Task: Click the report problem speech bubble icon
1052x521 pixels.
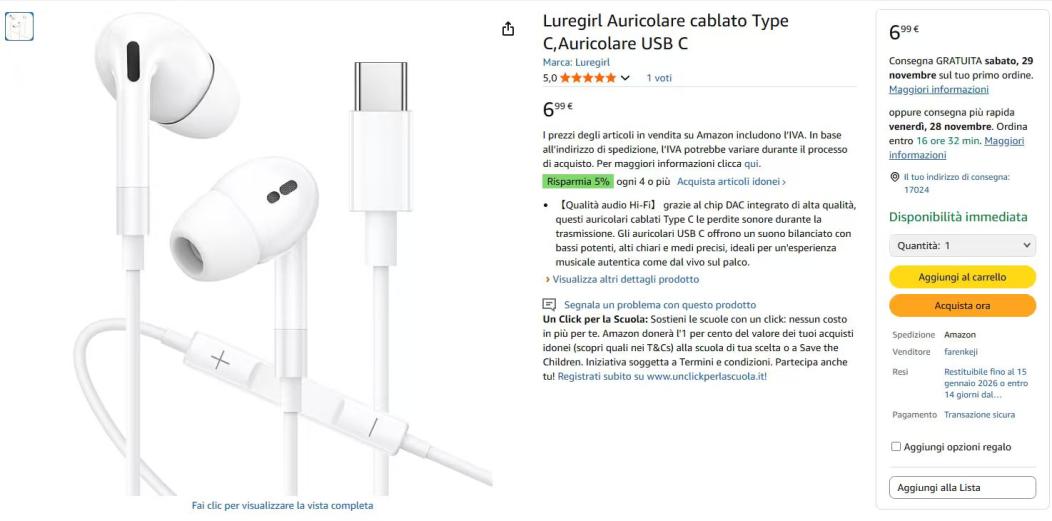Action: [549, 304]
